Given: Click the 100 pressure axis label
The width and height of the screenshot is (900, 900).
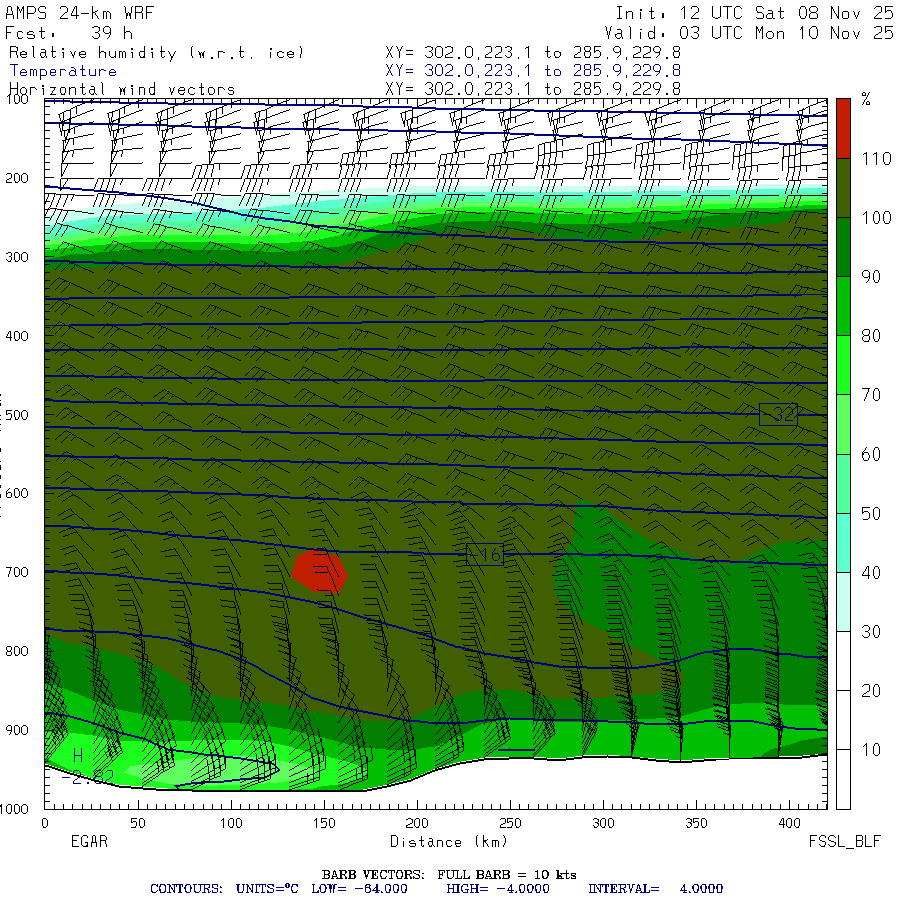Looking at the screenshot, I should coord(17,99).
